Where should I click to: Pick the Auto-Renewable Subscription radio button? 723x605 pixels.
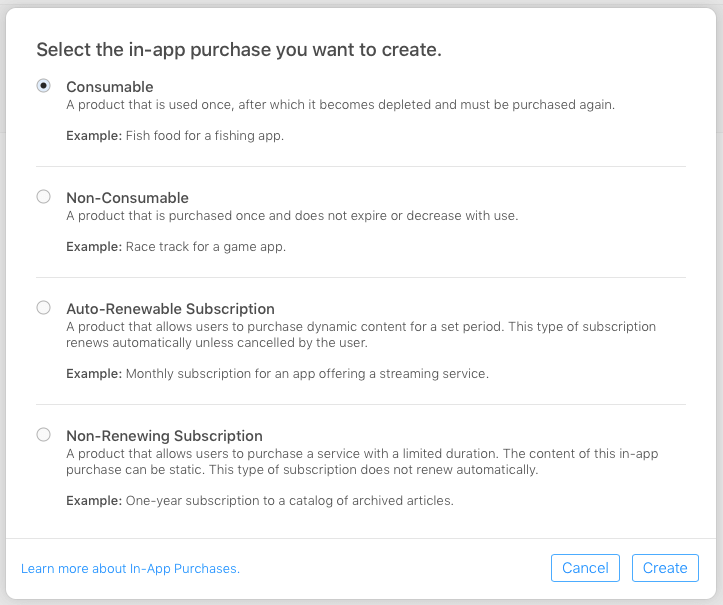(x=43, y=308)
